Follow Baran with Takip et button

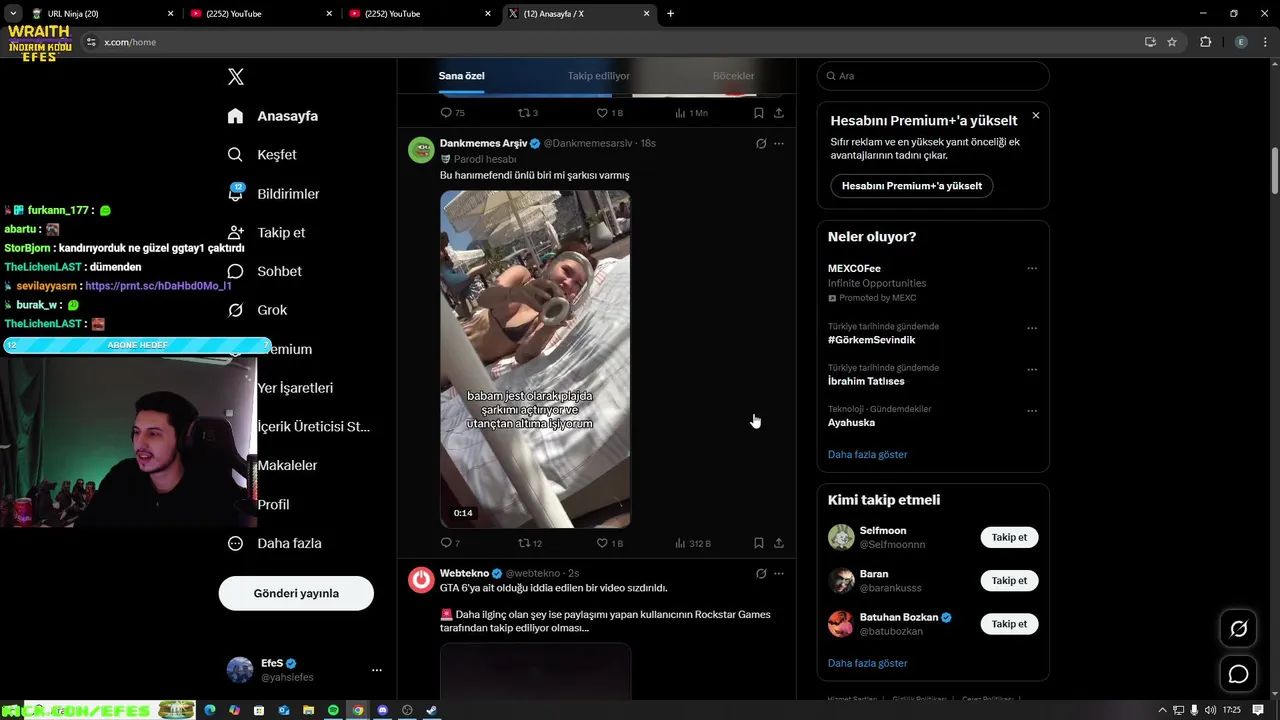[x=1009, y=581]
